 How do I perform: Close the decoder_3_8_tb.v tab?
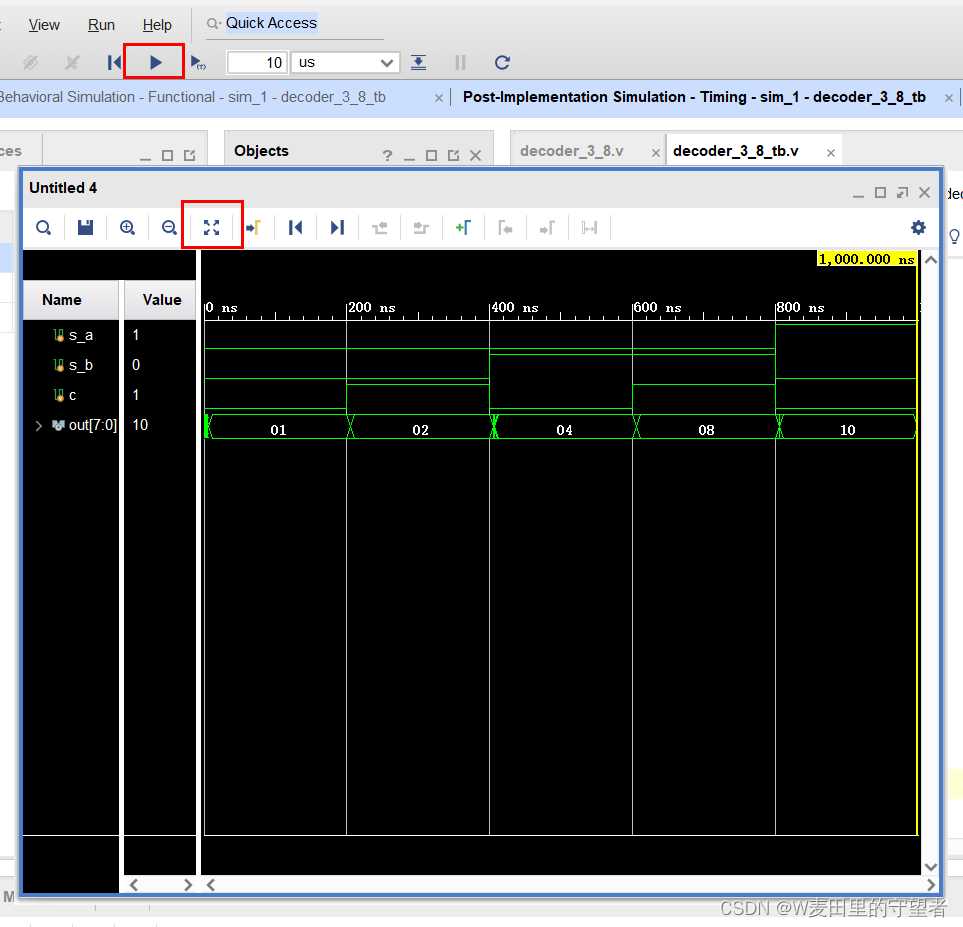(x=830, y=153)
